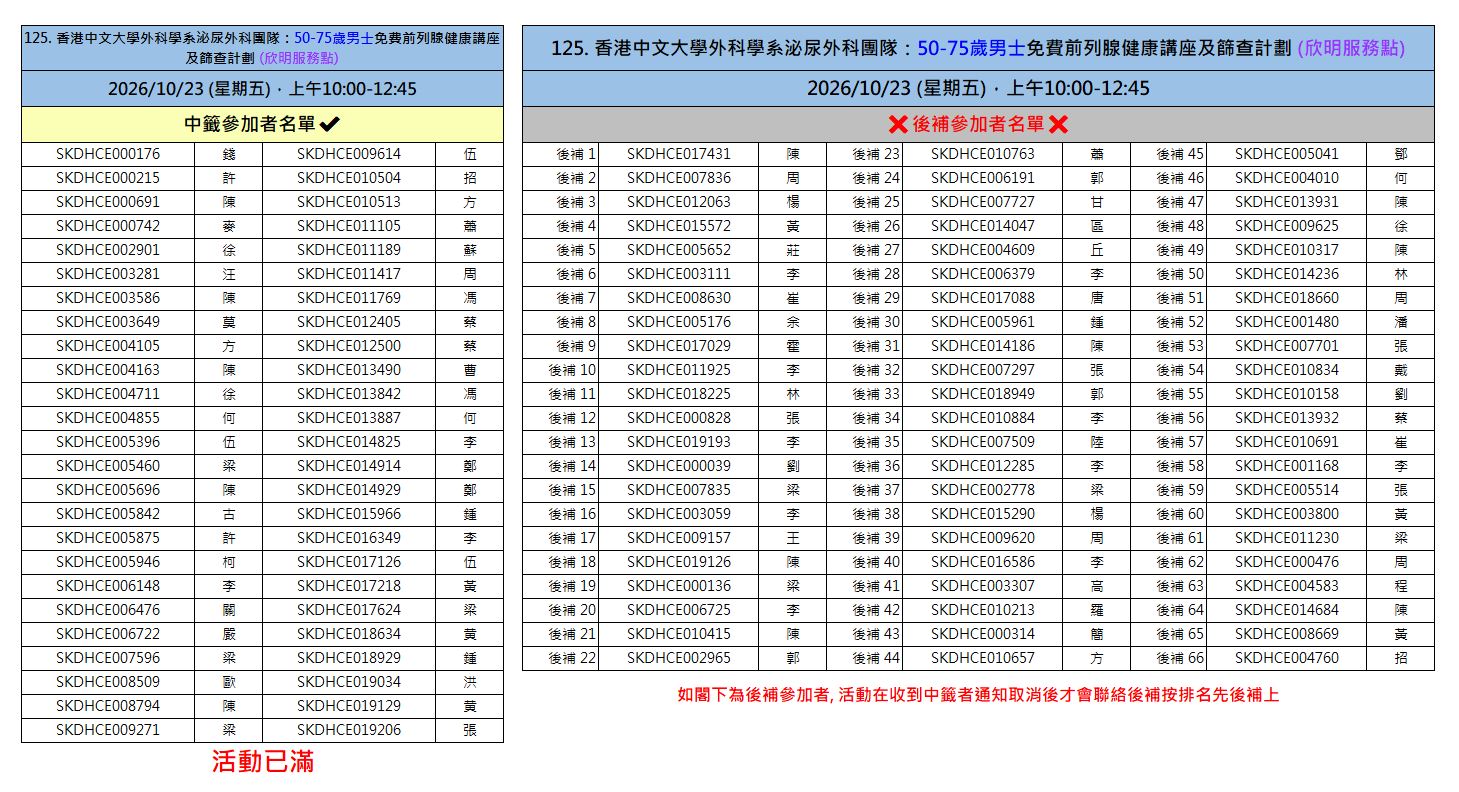Click ID SKDHCE018634

(349, 634)
